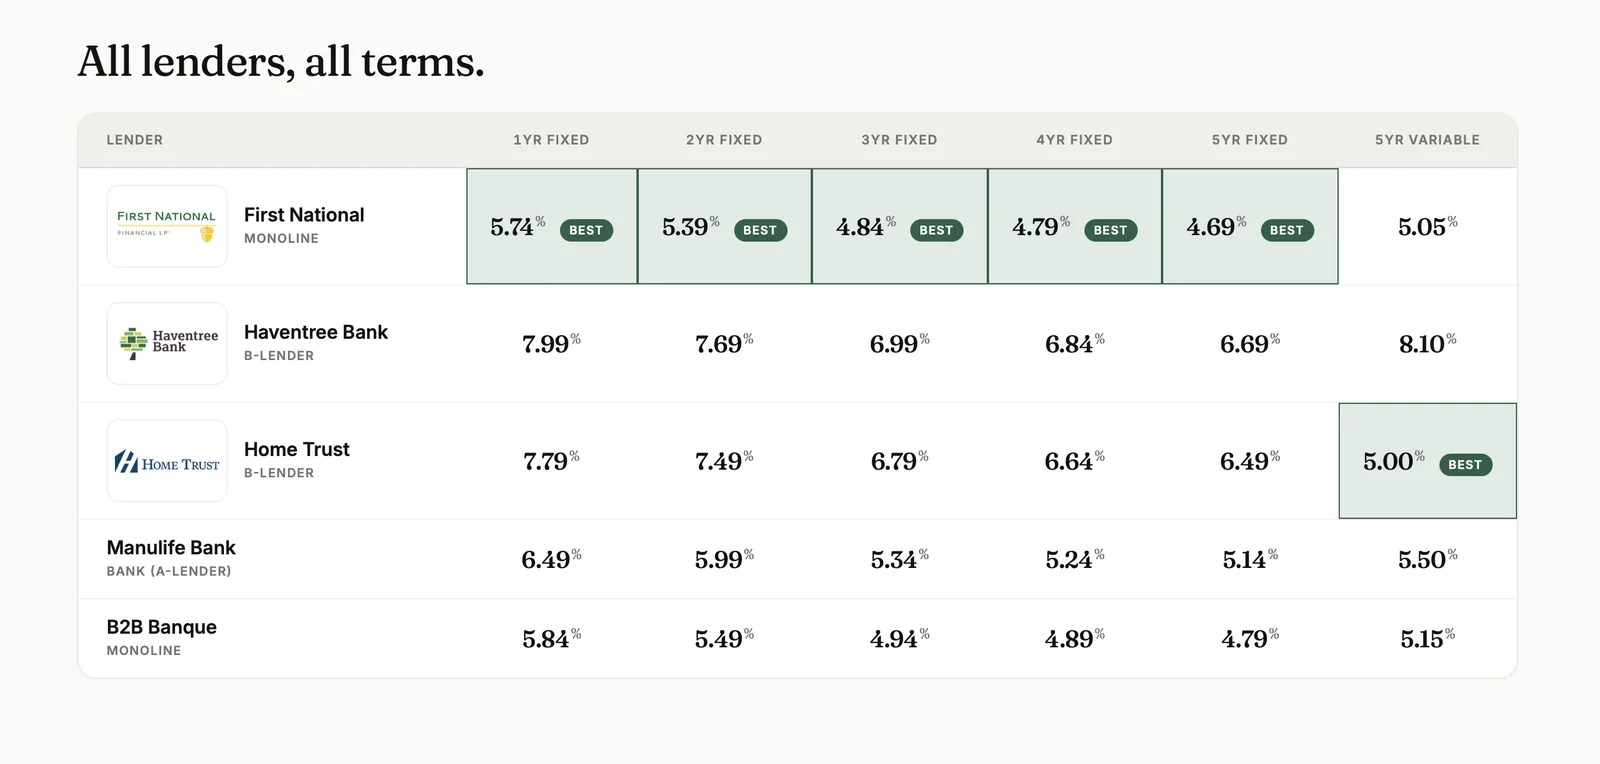
Task: Click the 5.14% rate
Action: pyautogui.click(x=1250, y=559)
